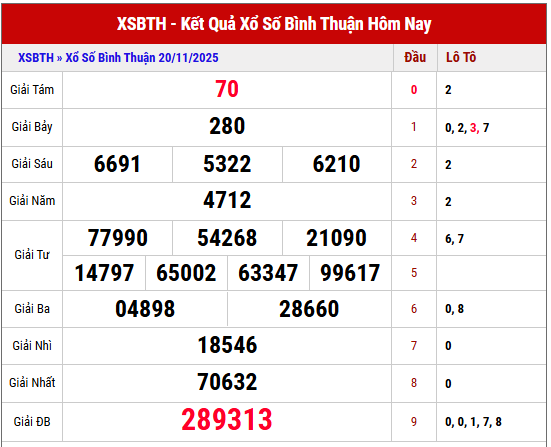Select the Giải Bảy row label
Viewport: 551px width, 447px height.
coord(32,127)
